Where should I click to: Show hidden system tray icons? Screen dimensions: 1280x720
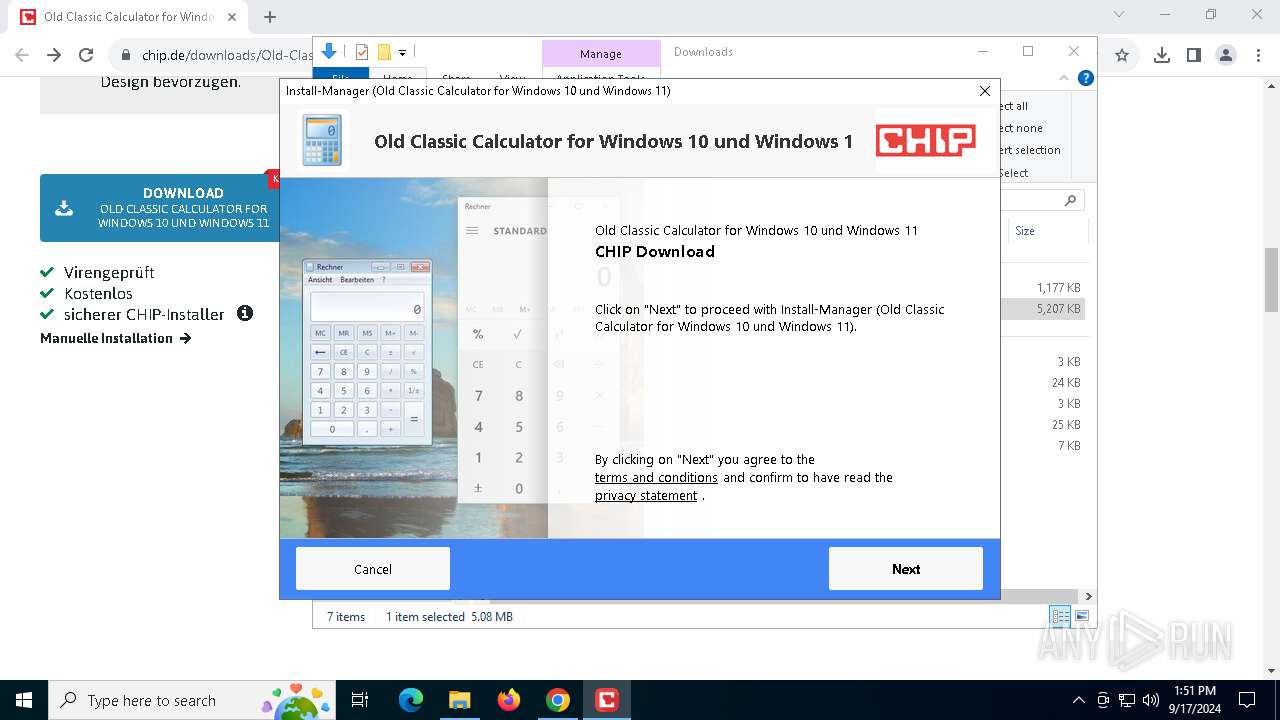tap(1078, 700)
